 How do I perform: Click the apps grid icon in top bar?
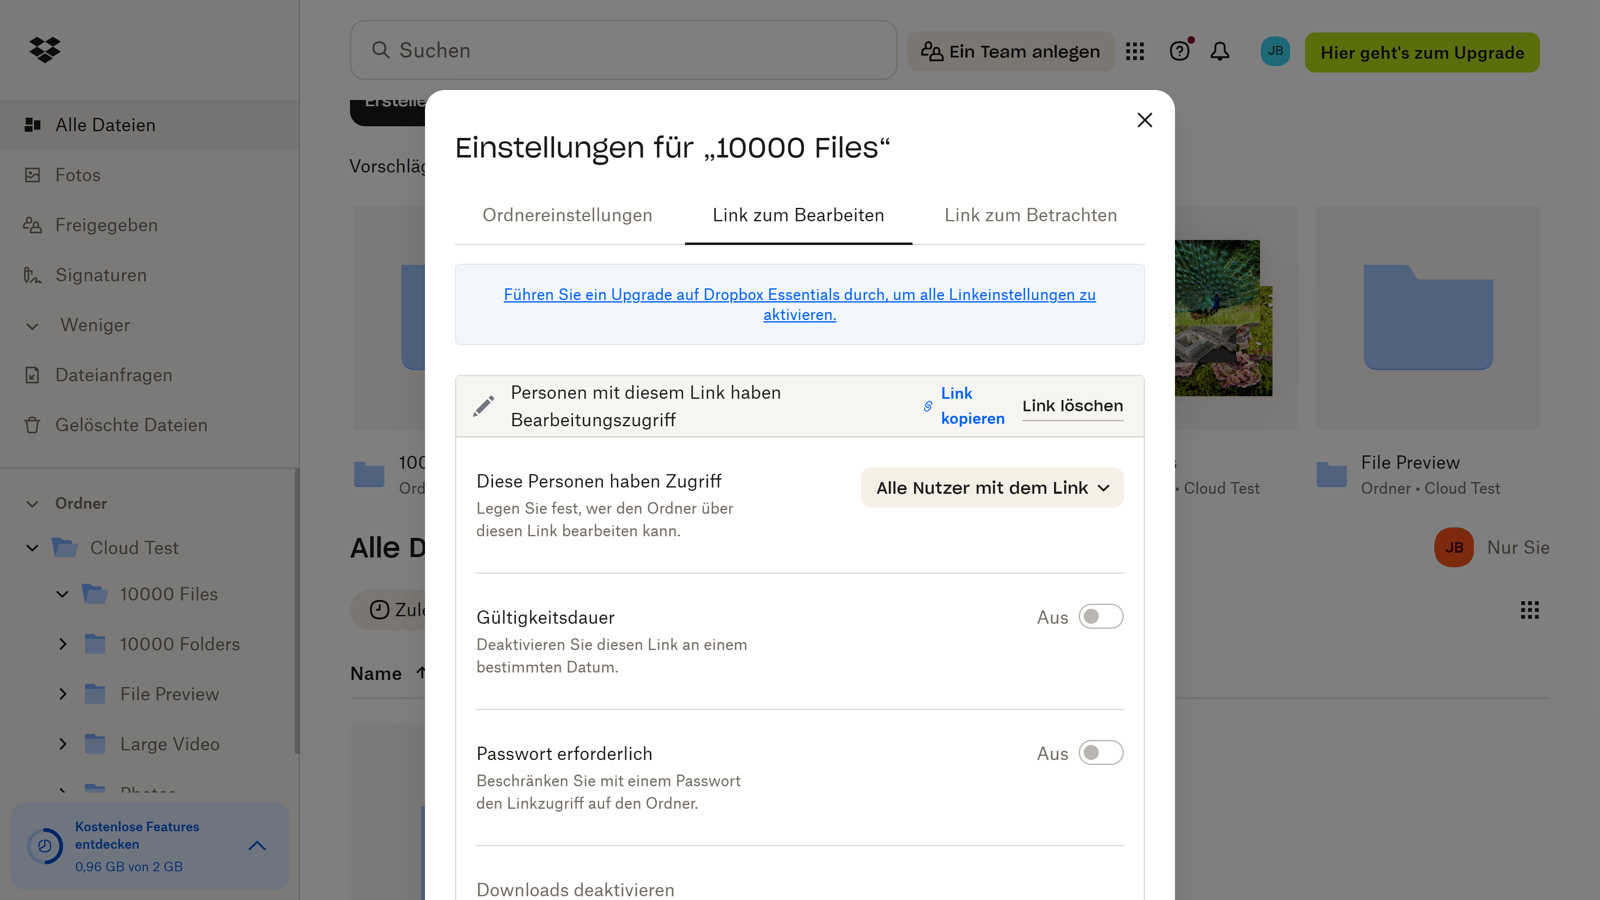[1134, 50]
